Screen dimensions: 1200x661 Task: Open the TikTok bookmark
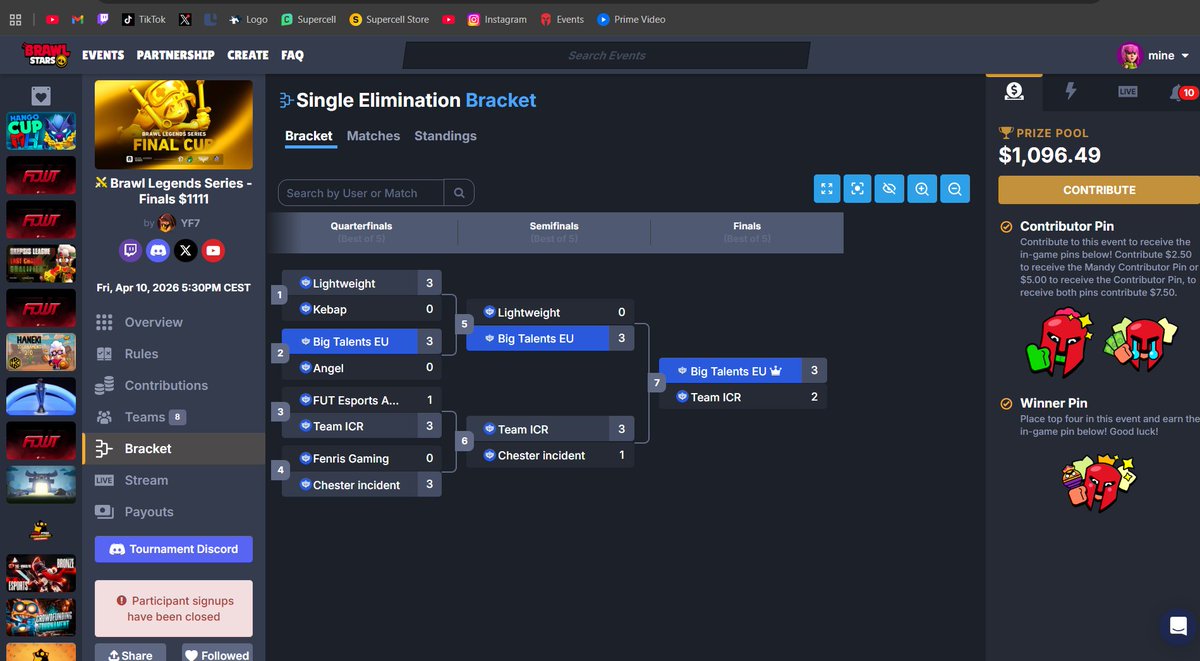pyautogui.click(x=144, y=19)
